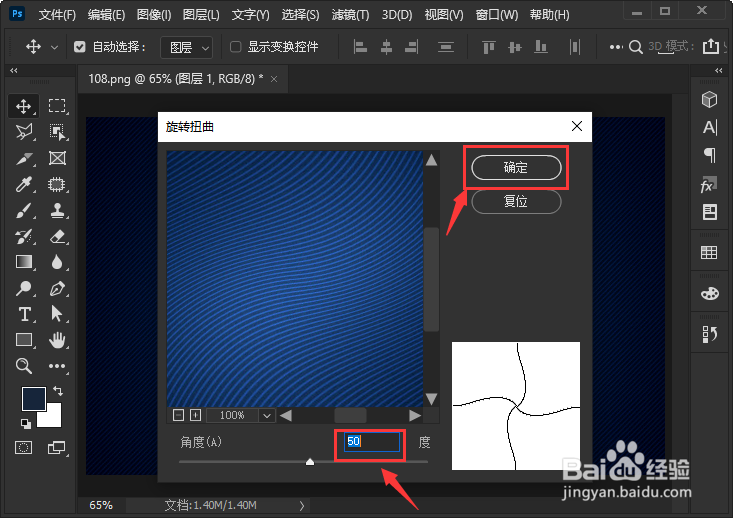Select the Eraser tool

tap(57, 237)
